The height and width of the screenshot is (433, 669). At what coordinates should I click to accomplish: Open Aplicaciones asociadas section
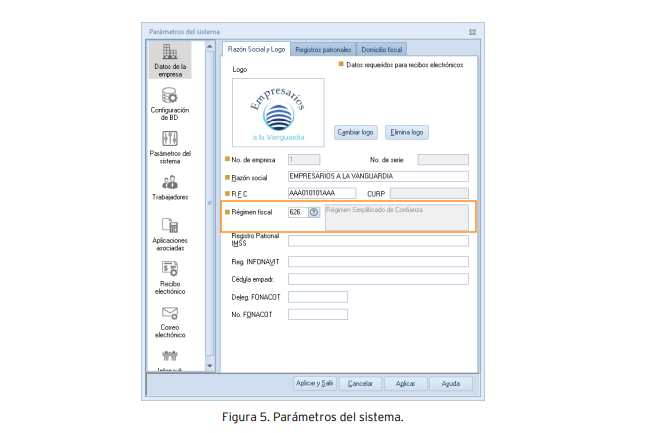tap(169, 233)
